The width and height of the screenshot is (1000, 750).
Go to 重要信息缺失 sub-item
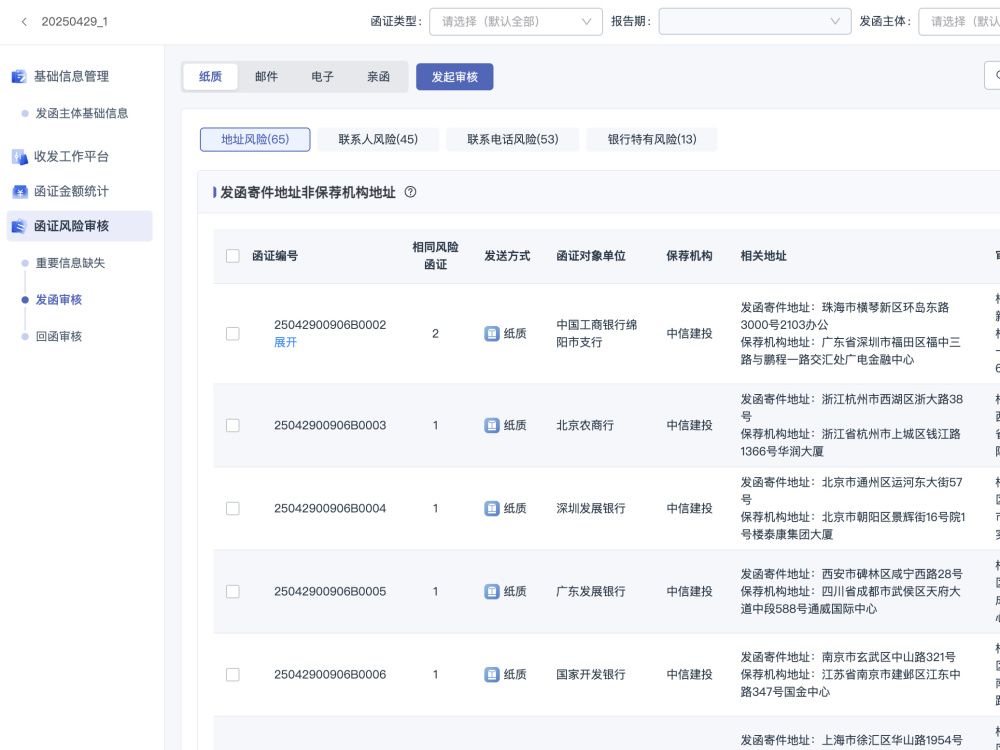(x=70, y=263)
